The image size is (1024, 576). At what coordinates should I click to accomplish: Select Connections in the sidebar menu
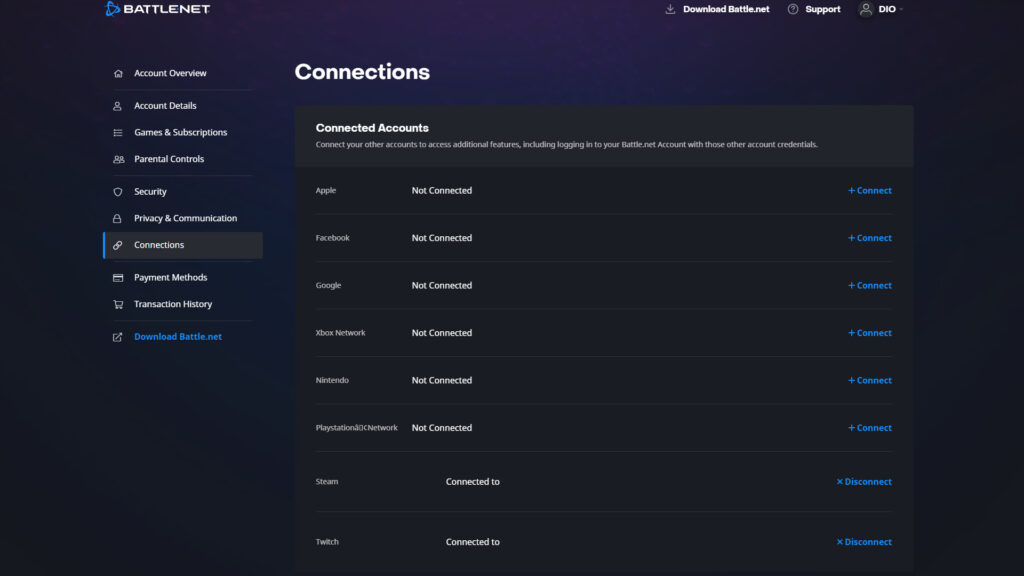(159, 245)
